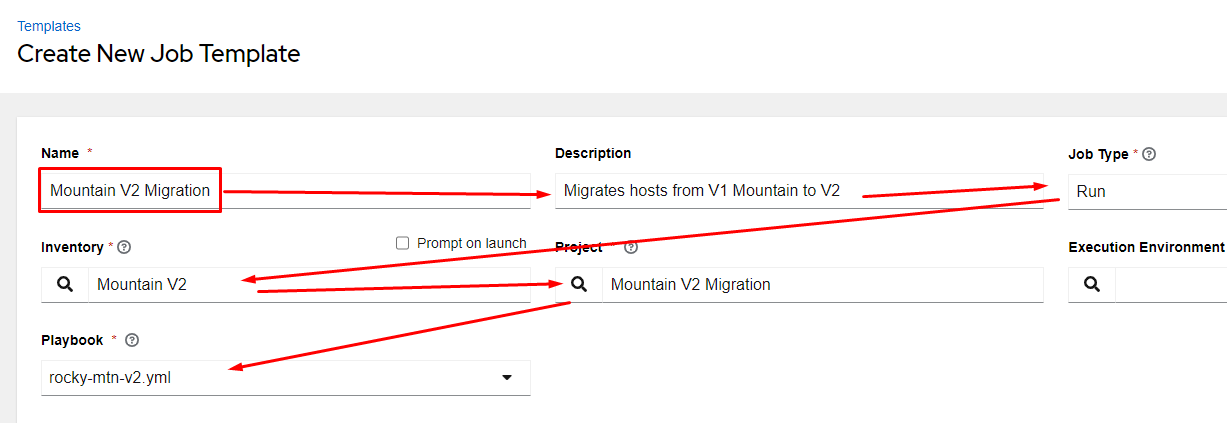Image resolution: width=1227 pixels, height=423 pixels.
Task: Open the Playbook dropdown arrow
Action: 507,378
